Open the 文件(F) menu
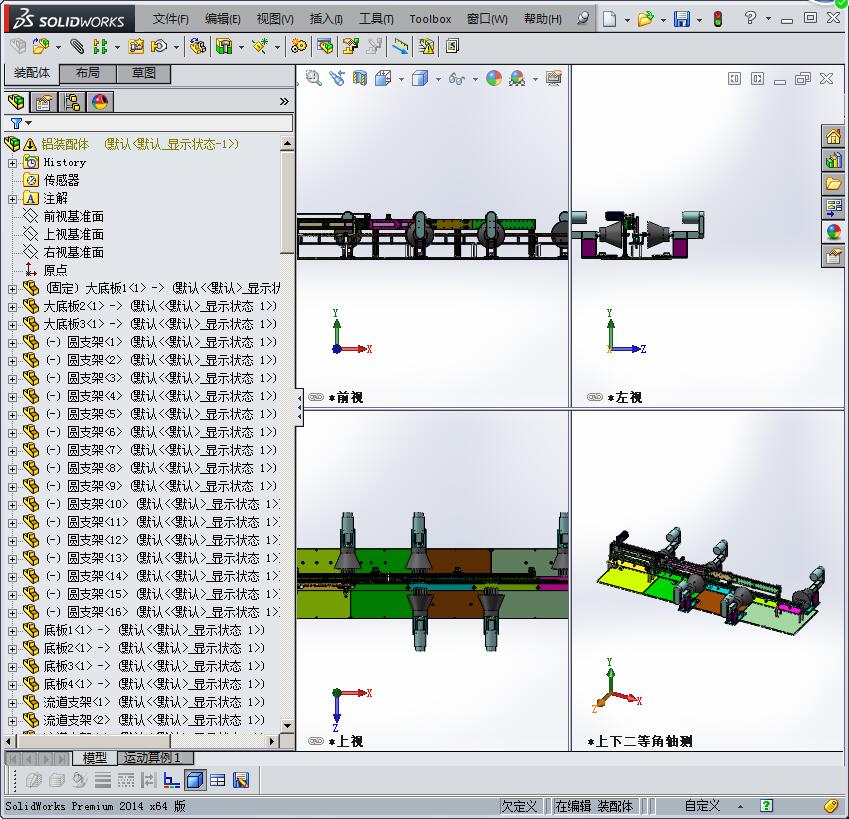Viewport: 849px width, 819px height. point(171,19)
